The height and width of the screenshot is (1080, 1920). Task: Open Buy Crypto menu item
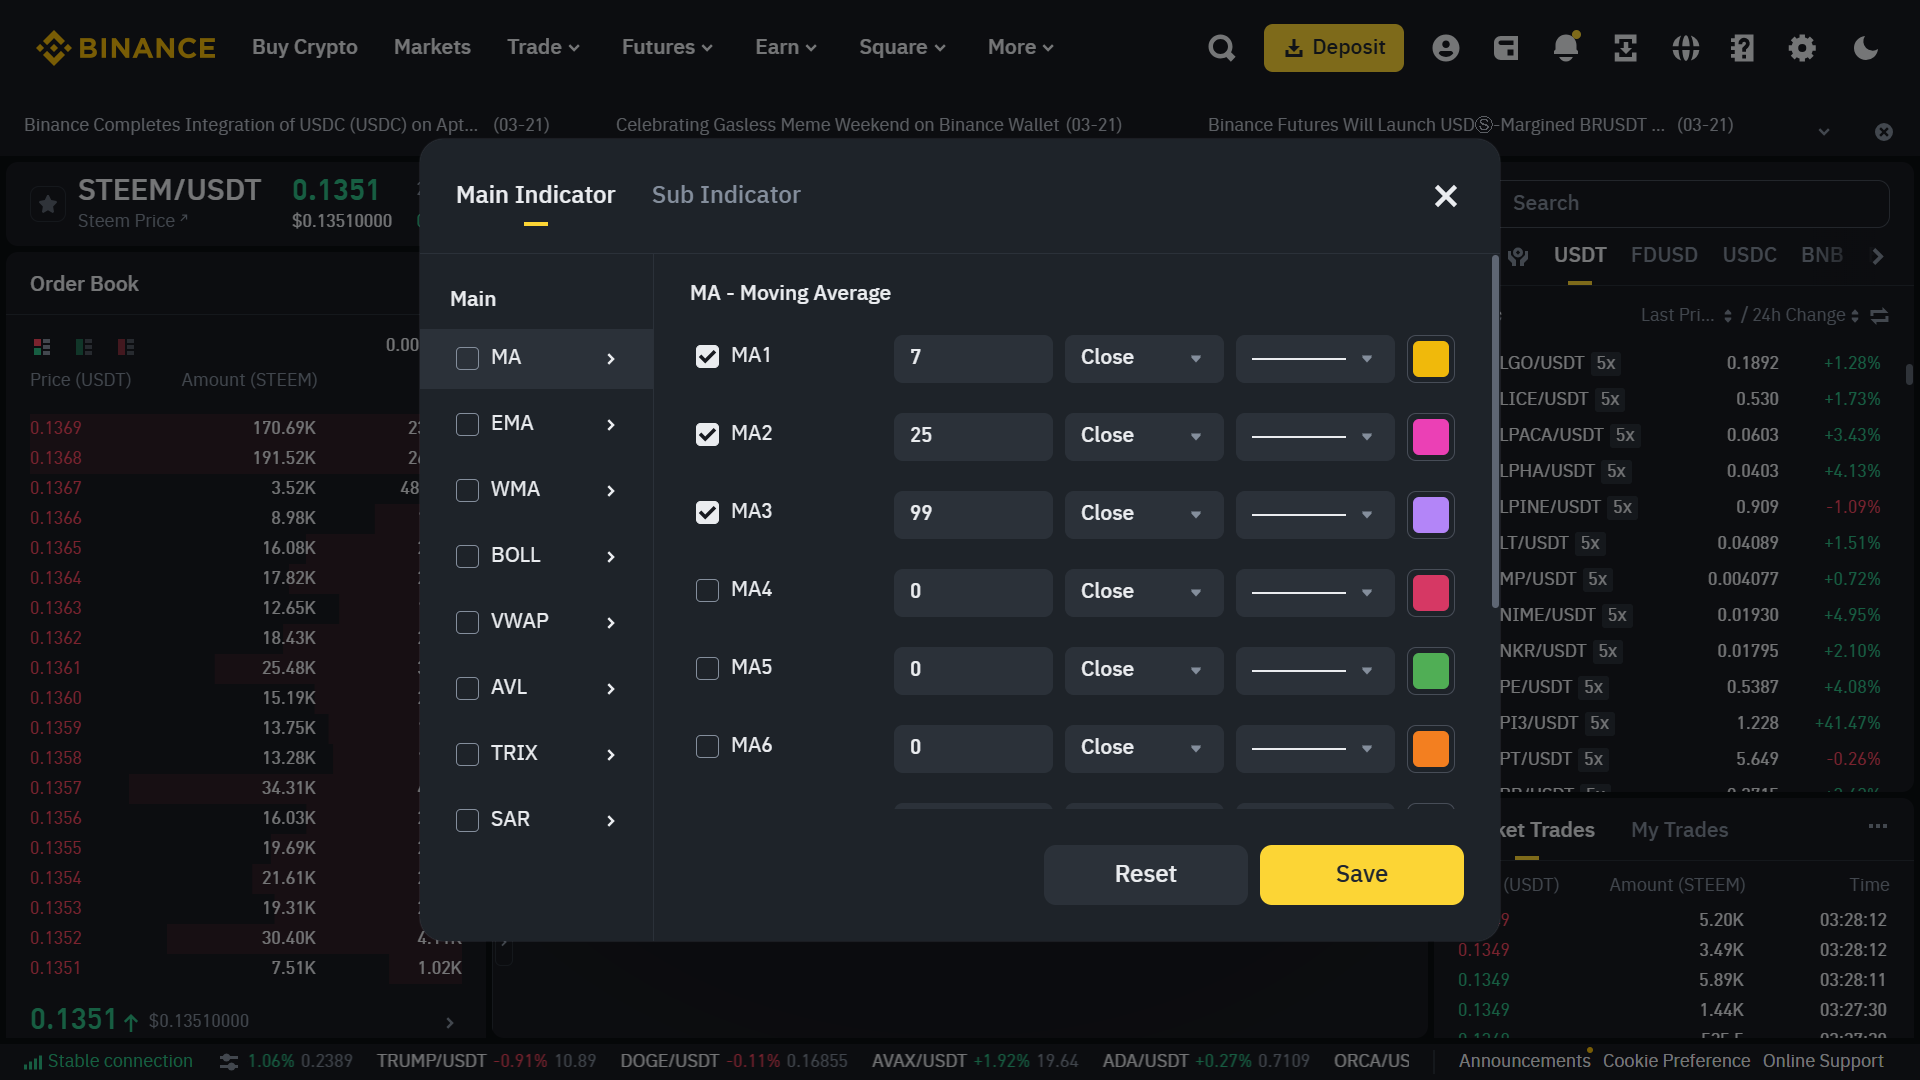(305, 48)
